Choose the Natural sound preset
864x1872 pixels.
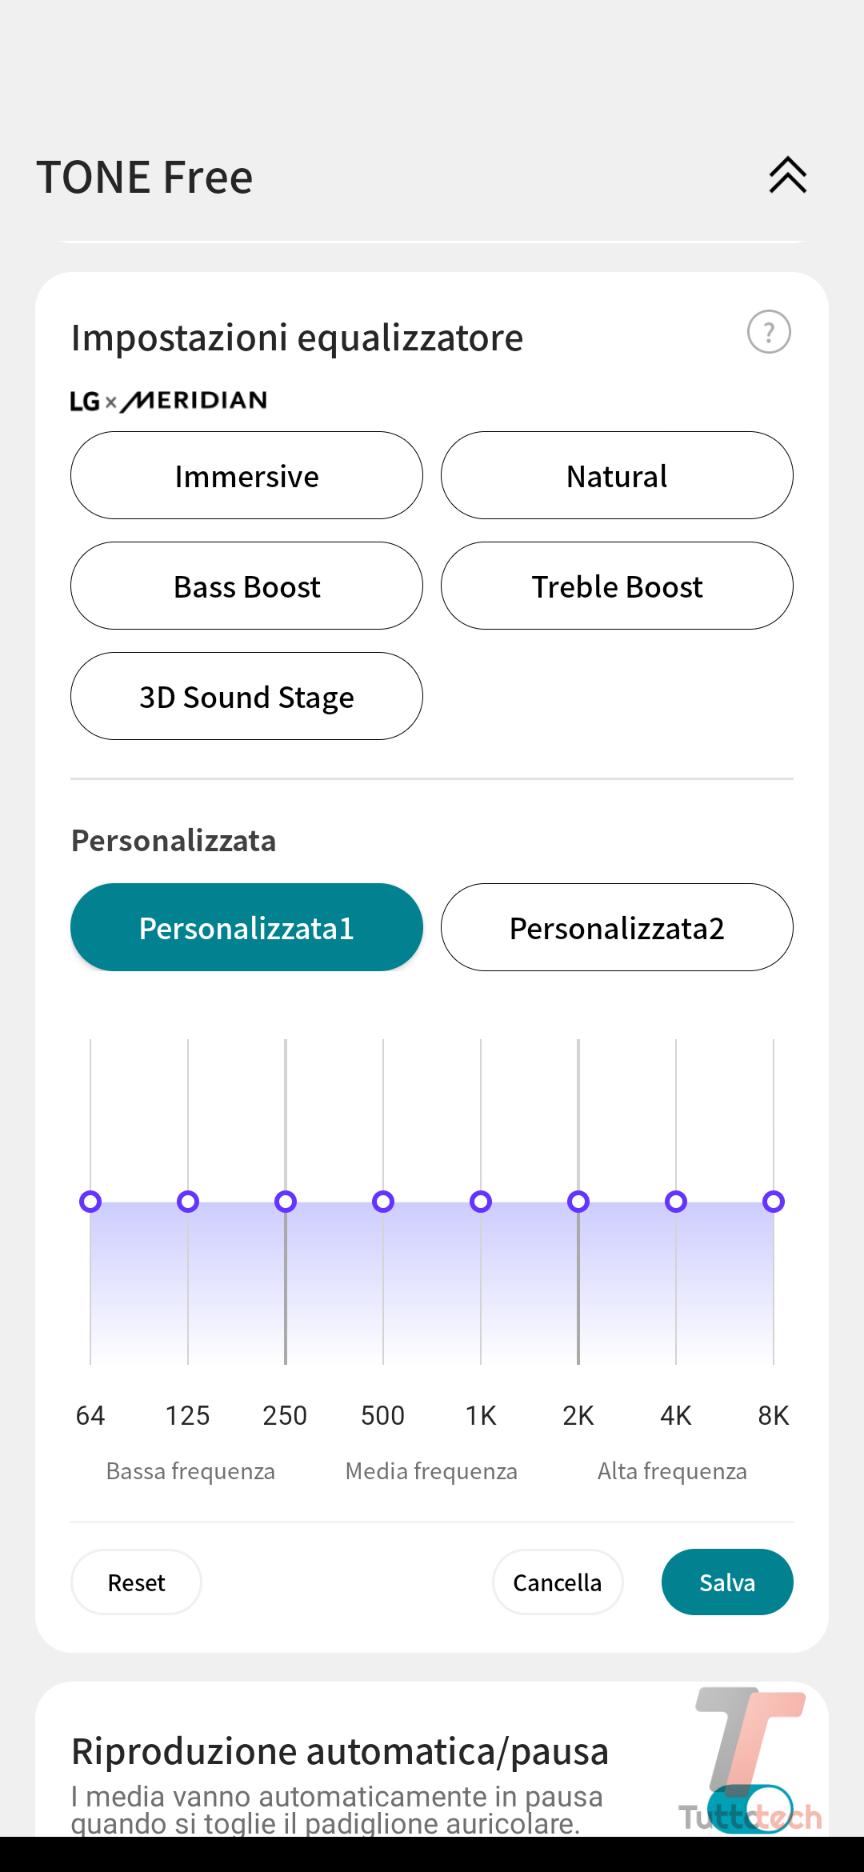[617, 476]
